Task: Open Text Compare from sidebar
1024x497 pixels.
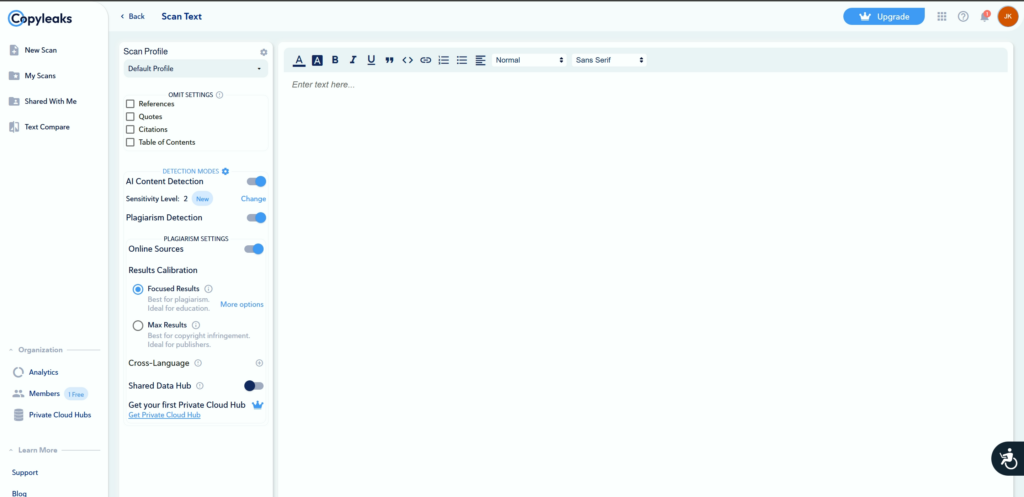Action: pos(46,127)
